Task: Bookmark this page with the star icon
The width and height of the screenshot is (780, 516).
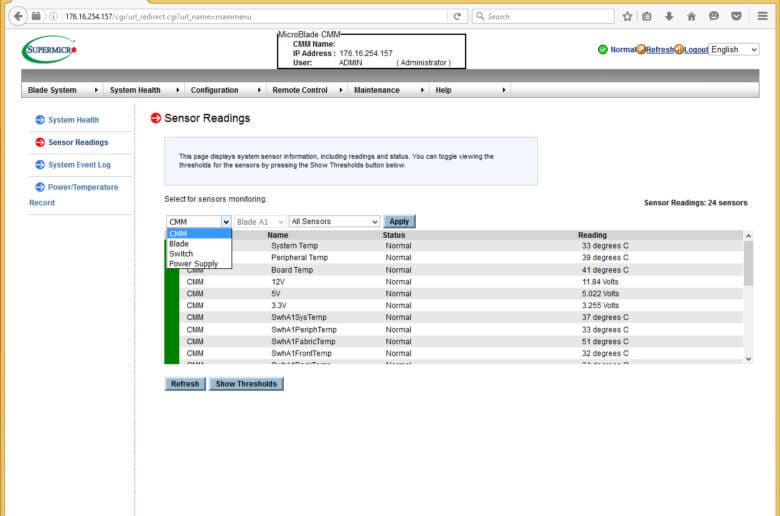Action: (627, 16)
